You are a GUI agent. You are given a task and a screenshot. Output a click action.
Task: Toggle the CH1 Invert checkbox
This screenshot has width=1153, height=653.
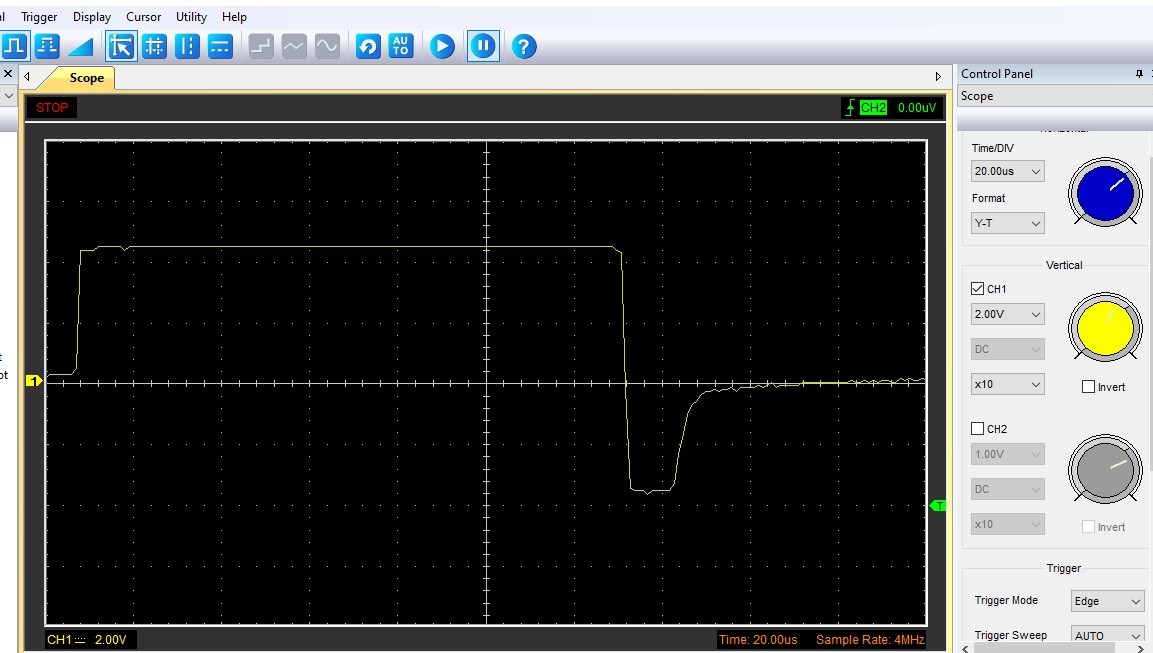click(x=1088, y=387)
